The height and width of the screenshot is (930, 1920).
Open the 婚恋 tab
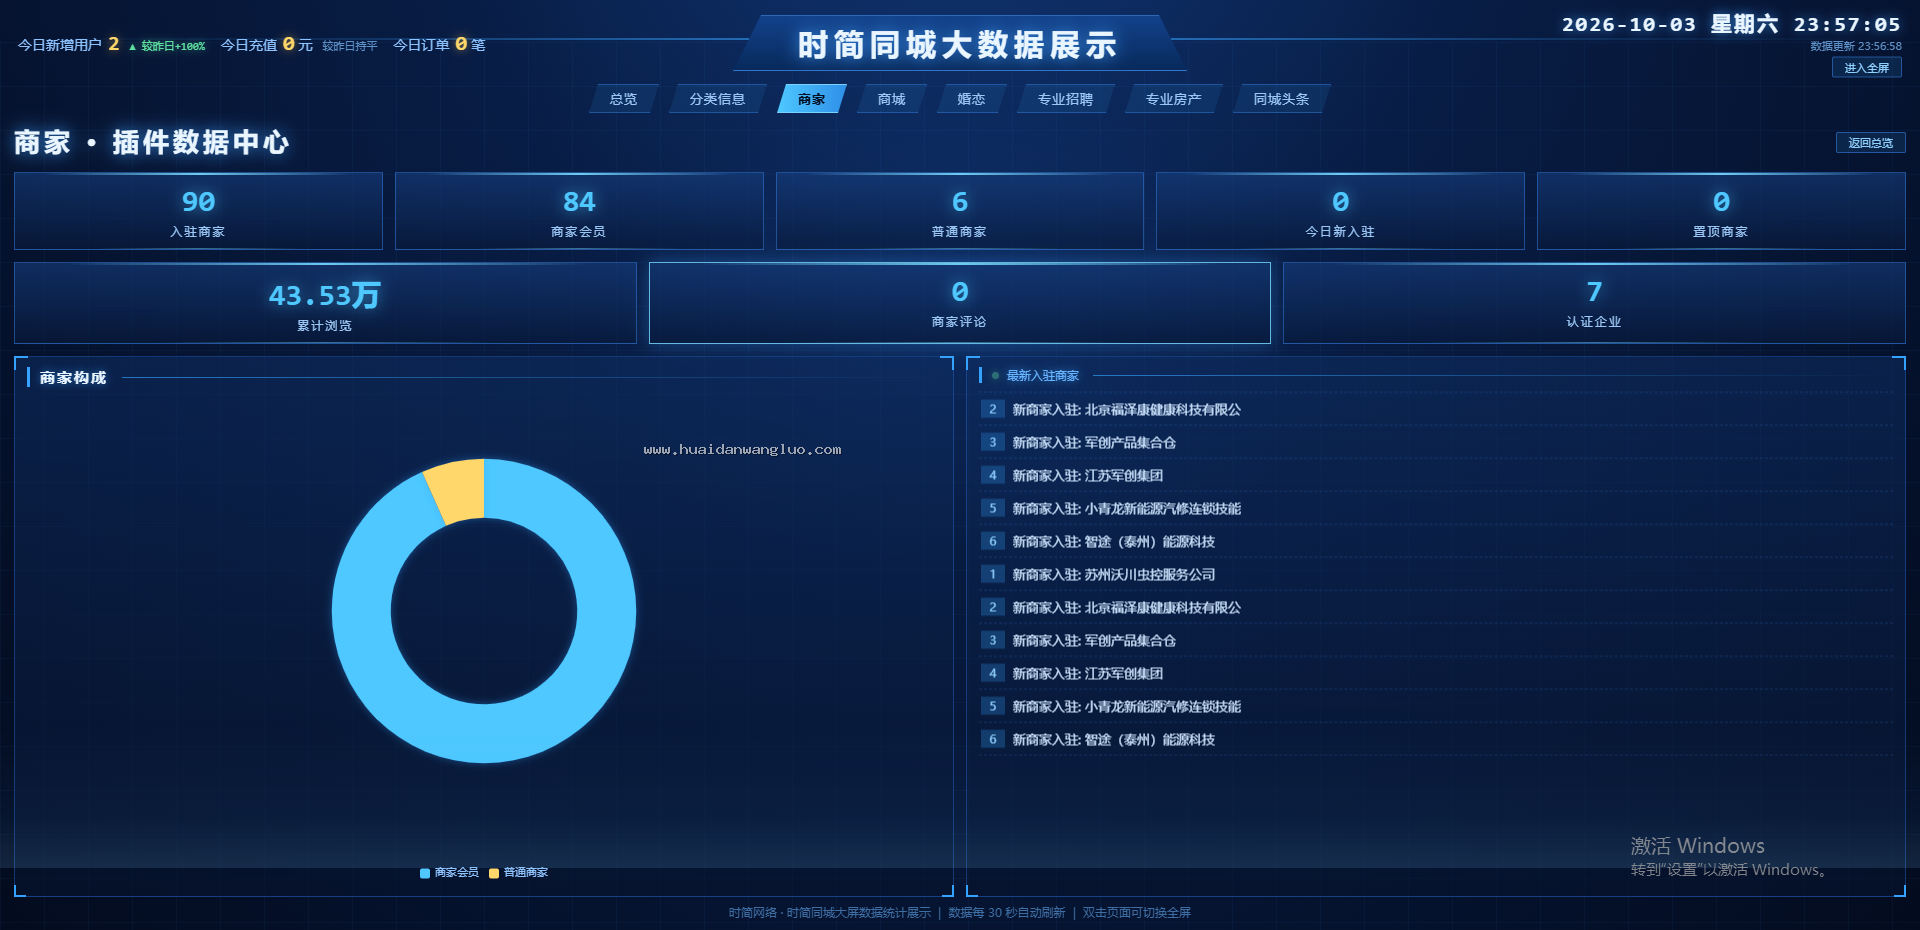click(971, 99)
